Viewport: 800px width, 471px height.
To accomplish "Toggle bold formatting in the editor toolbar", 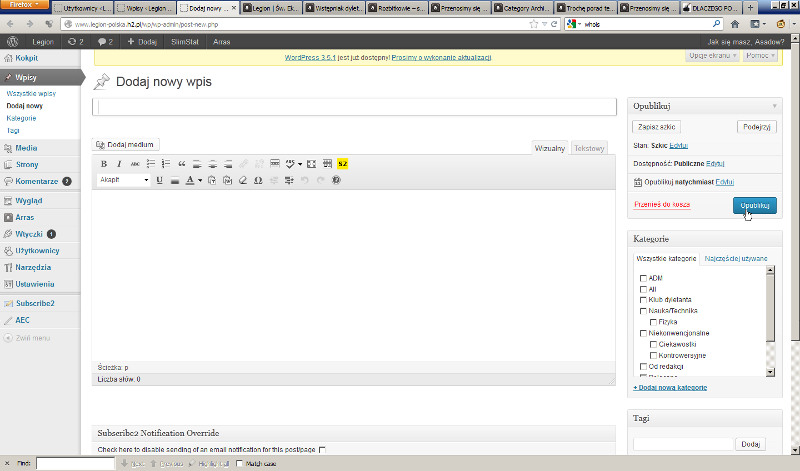I will pos(104,163).
